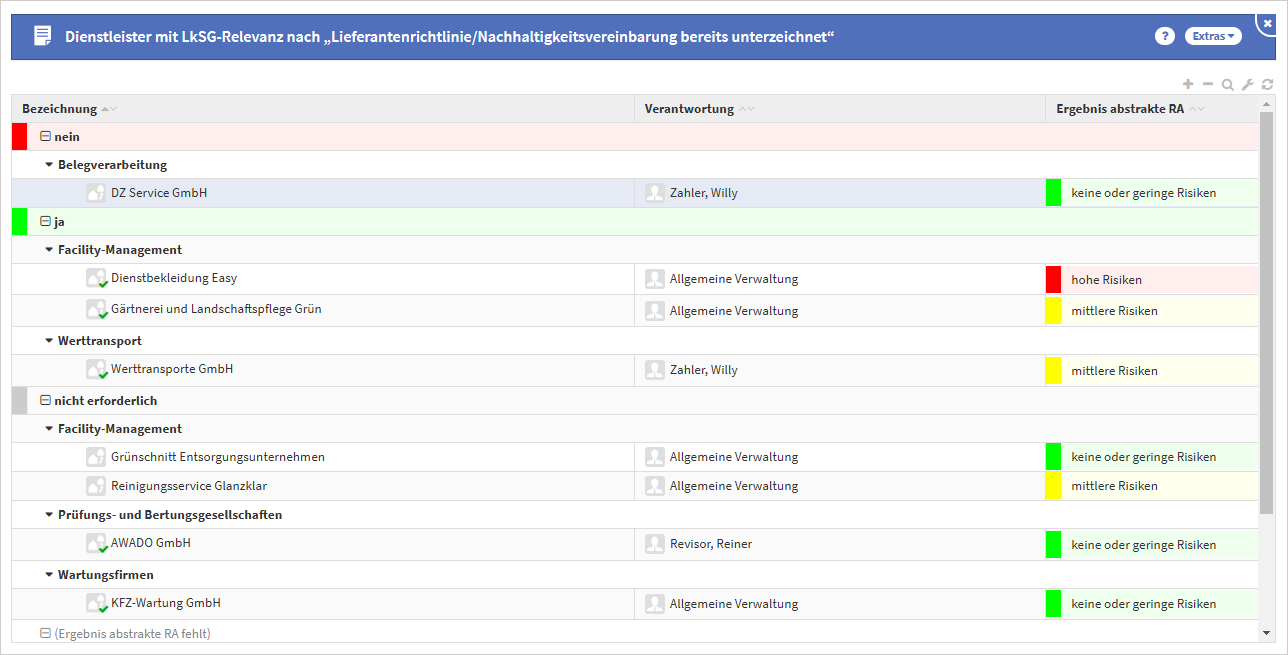Collapse the Werttransport subgroup
The image size is (1288, 655).
click(x=49, y=341)
